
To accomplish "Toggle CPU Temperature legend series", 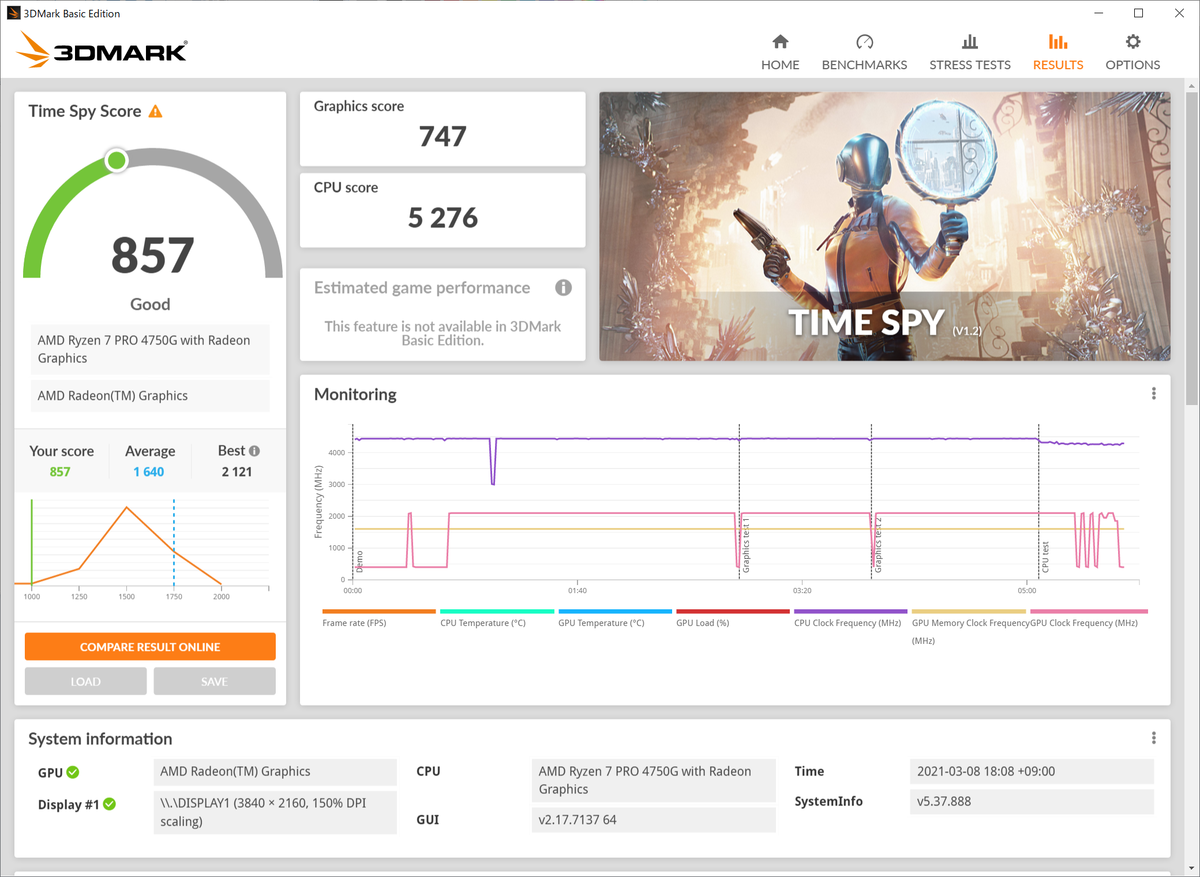I will point(497,618).
